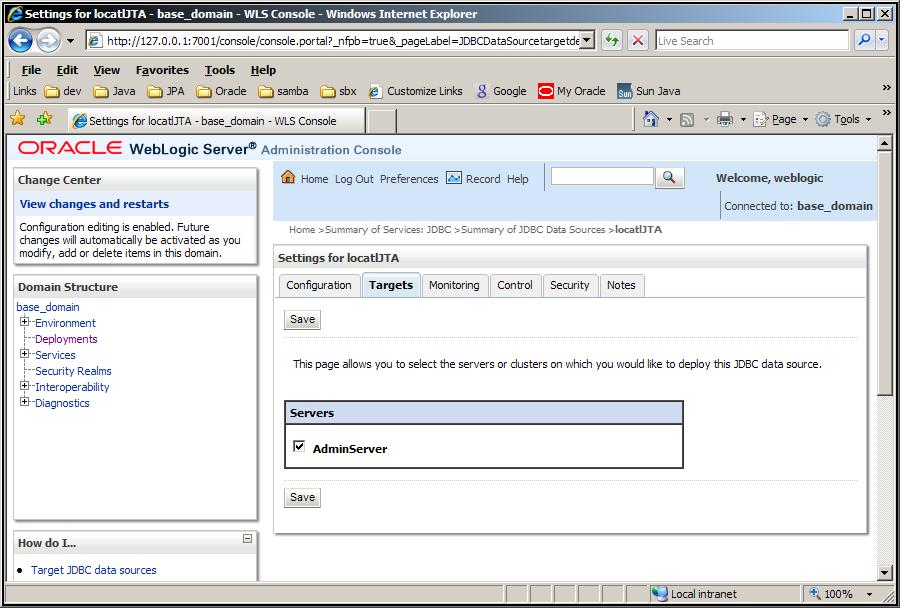Expand the Services tree node
900x608 pixels.
pyautogui.click(x=25, y=354)
